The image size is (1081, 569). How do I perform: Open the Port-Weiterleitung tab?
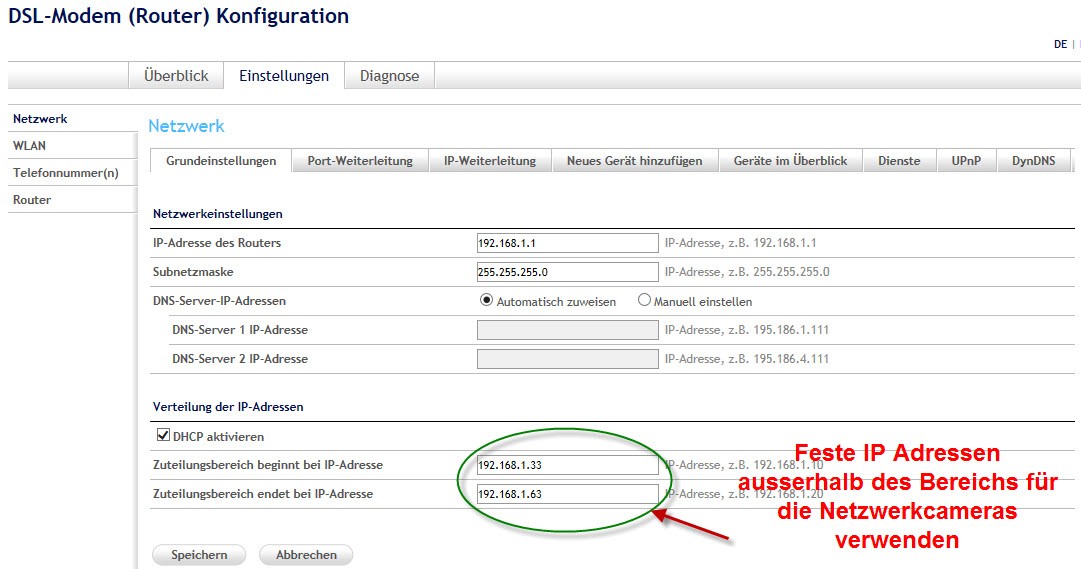[360, 161]
